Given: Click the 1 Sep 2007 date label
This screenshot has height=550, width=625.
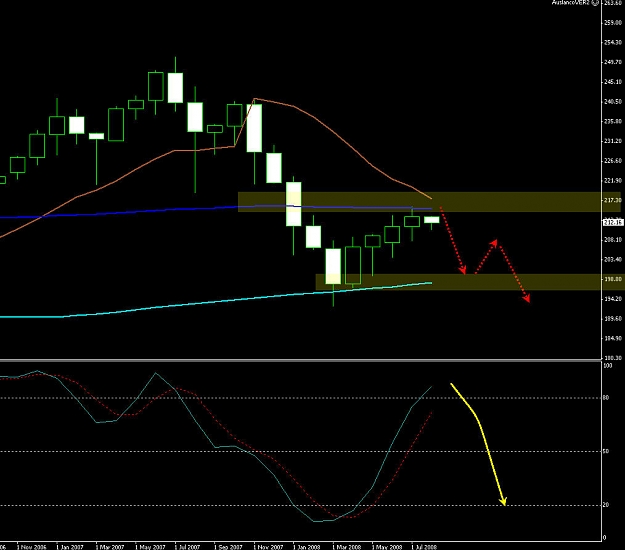Looking at the screenshot, I should pos(228,547).
